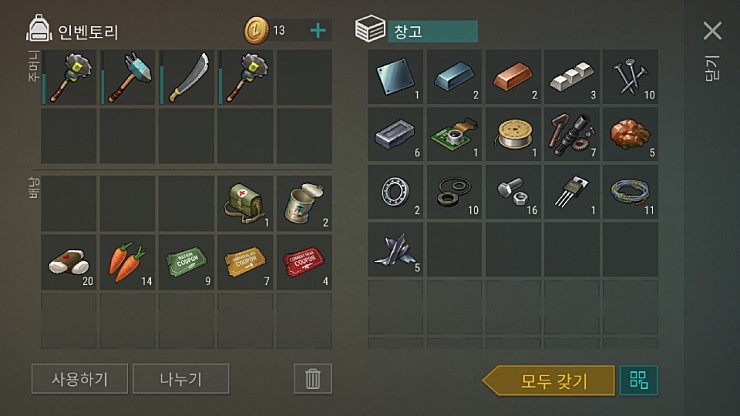This screenshot has width=740, height=416.
Task: Select the green coupon stack
Action: 186,262
